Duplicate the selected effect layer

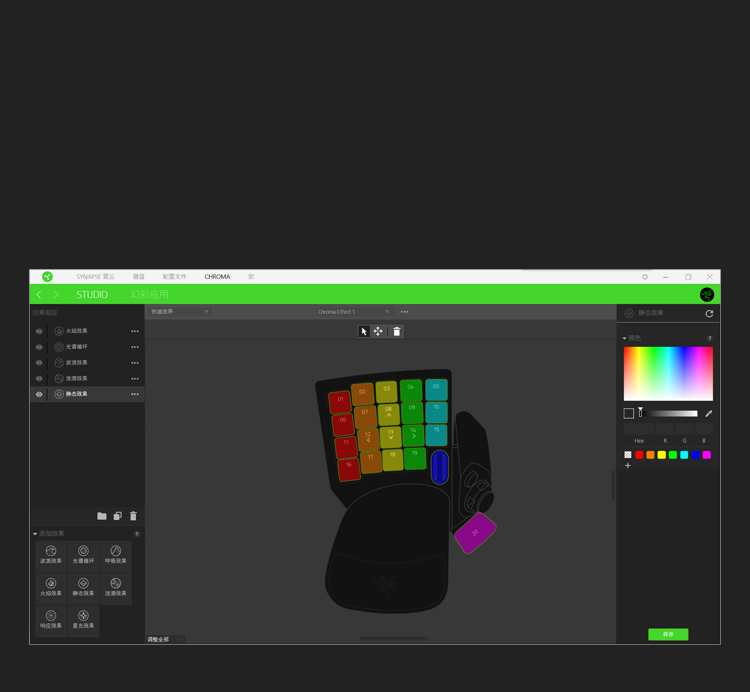pyautogui.click(x=118, y=516)
